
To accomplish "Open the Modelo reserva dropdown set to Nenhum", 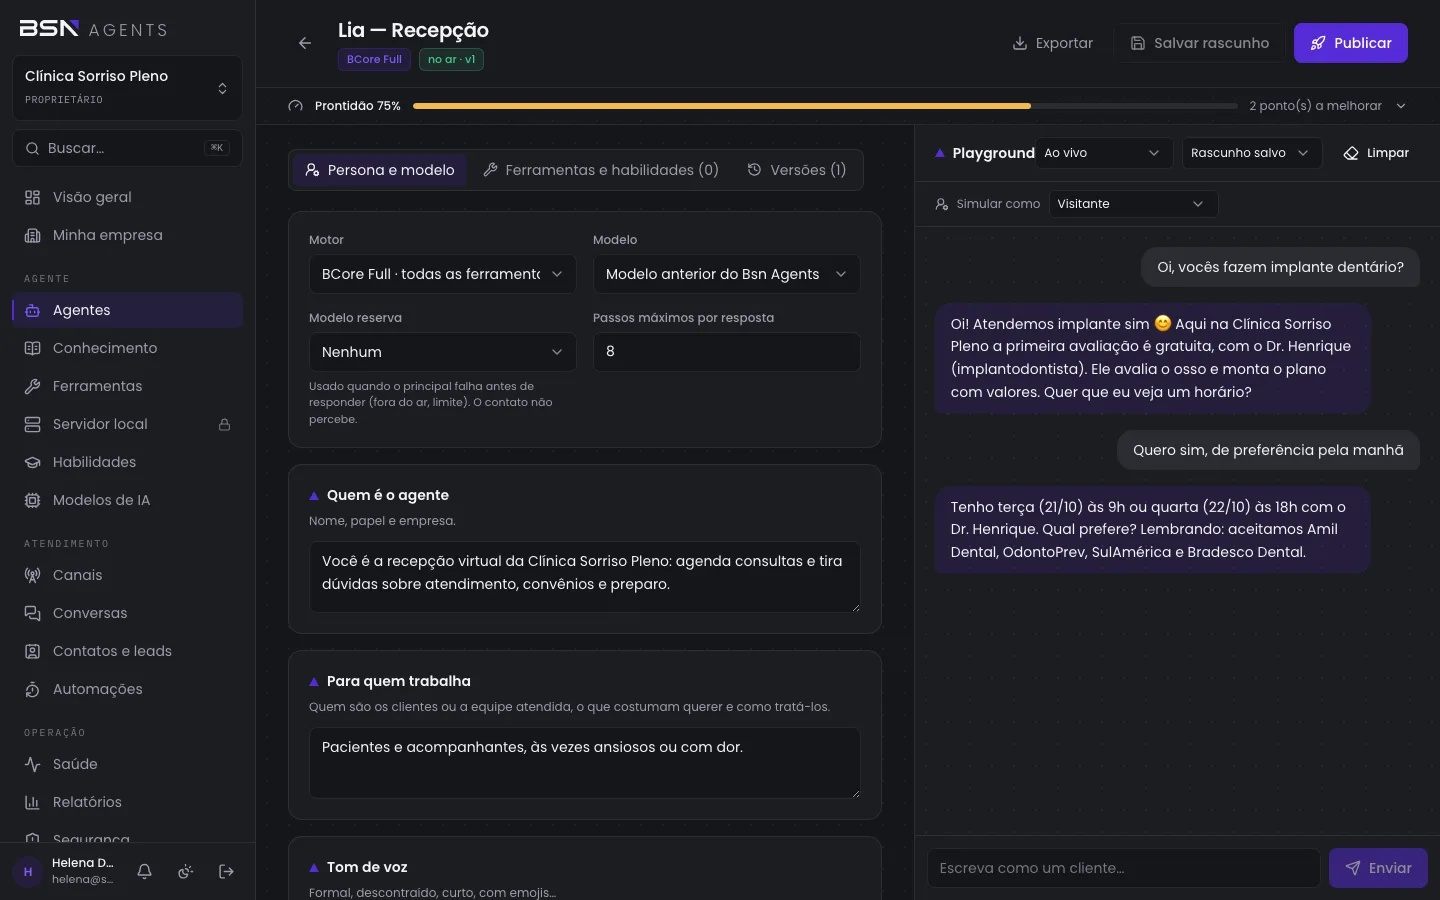I will [x=442, y=352].
